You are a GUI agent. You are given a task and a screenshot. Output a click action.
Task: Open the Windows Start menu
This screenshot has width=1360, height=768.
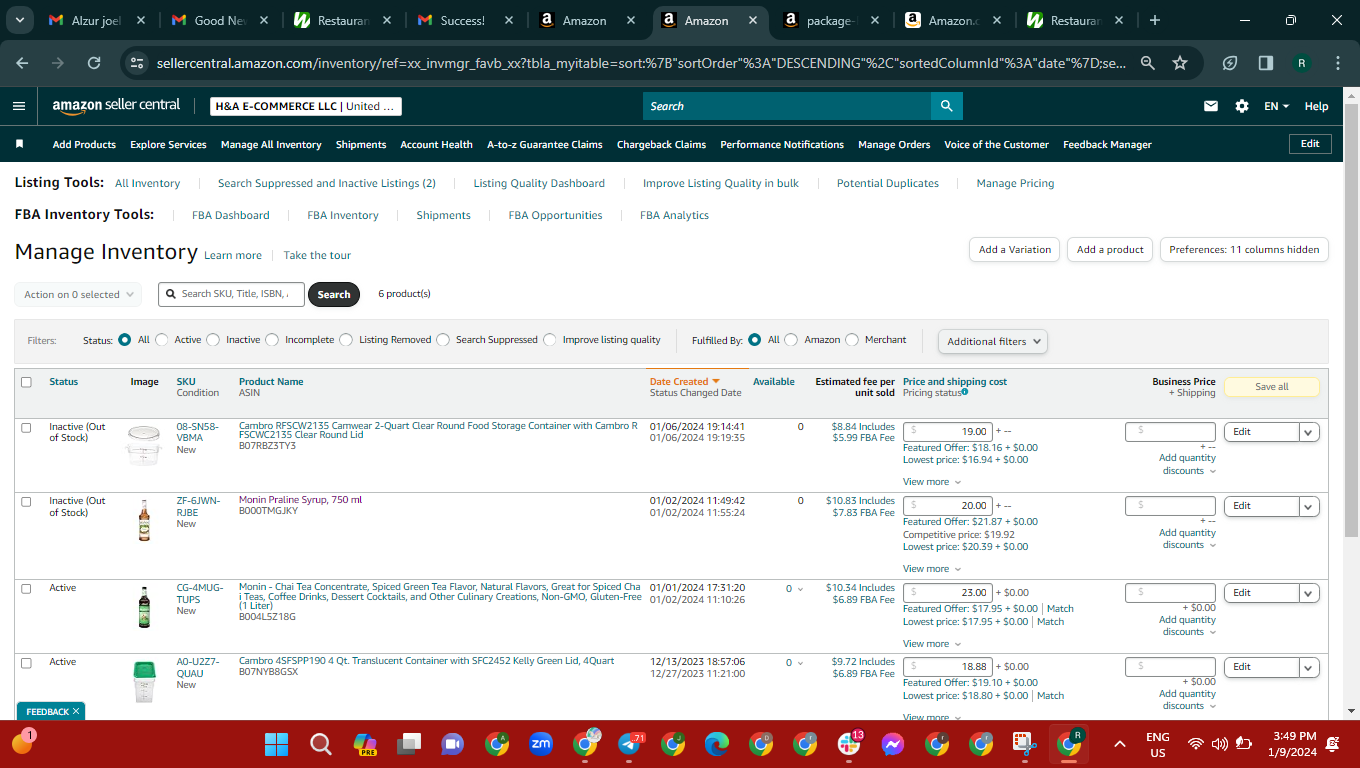(x=276, y=744)
